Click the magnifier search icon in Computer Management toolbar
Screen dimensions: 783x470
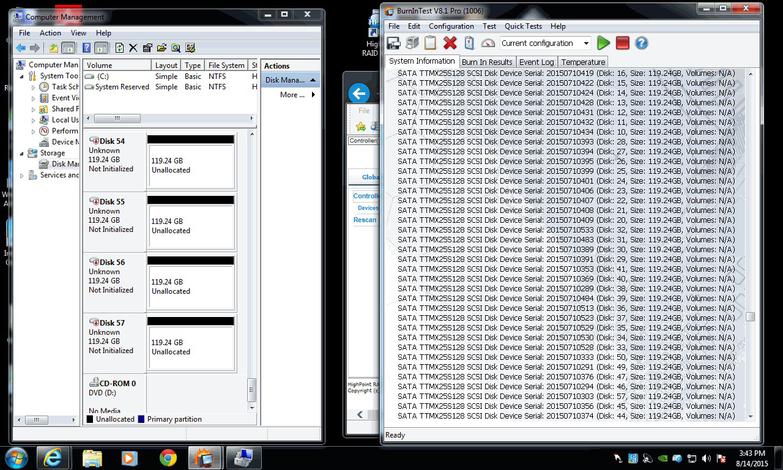pos(176,48)
